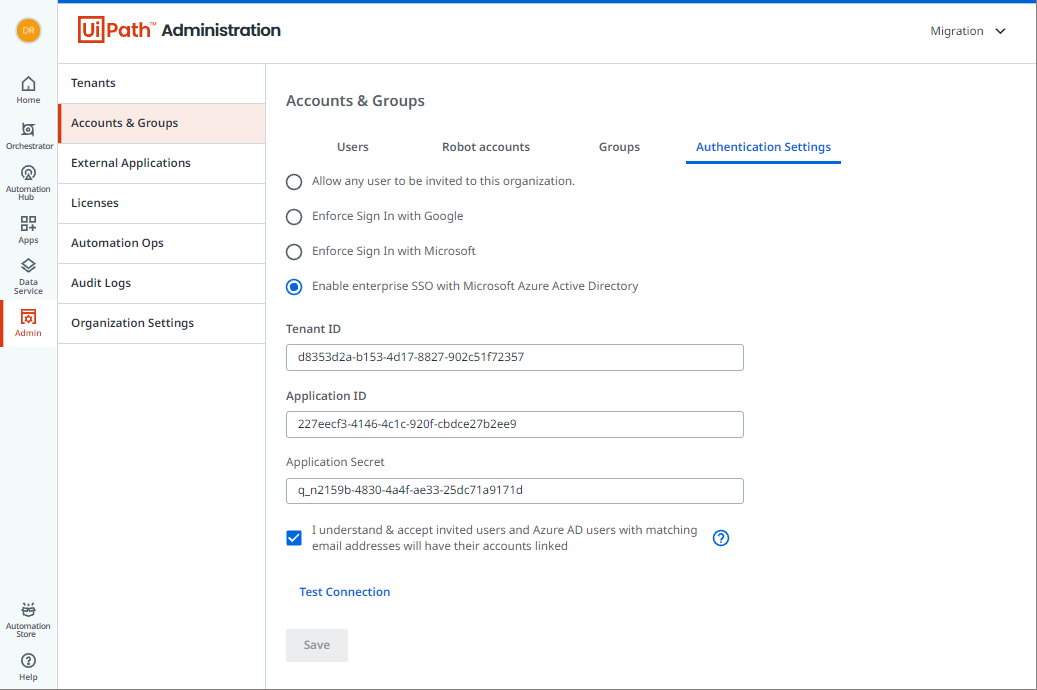The width and height of the screenshot is (1037, 690).
Task: Click into the Application Secret field
Action: [515, 491]
